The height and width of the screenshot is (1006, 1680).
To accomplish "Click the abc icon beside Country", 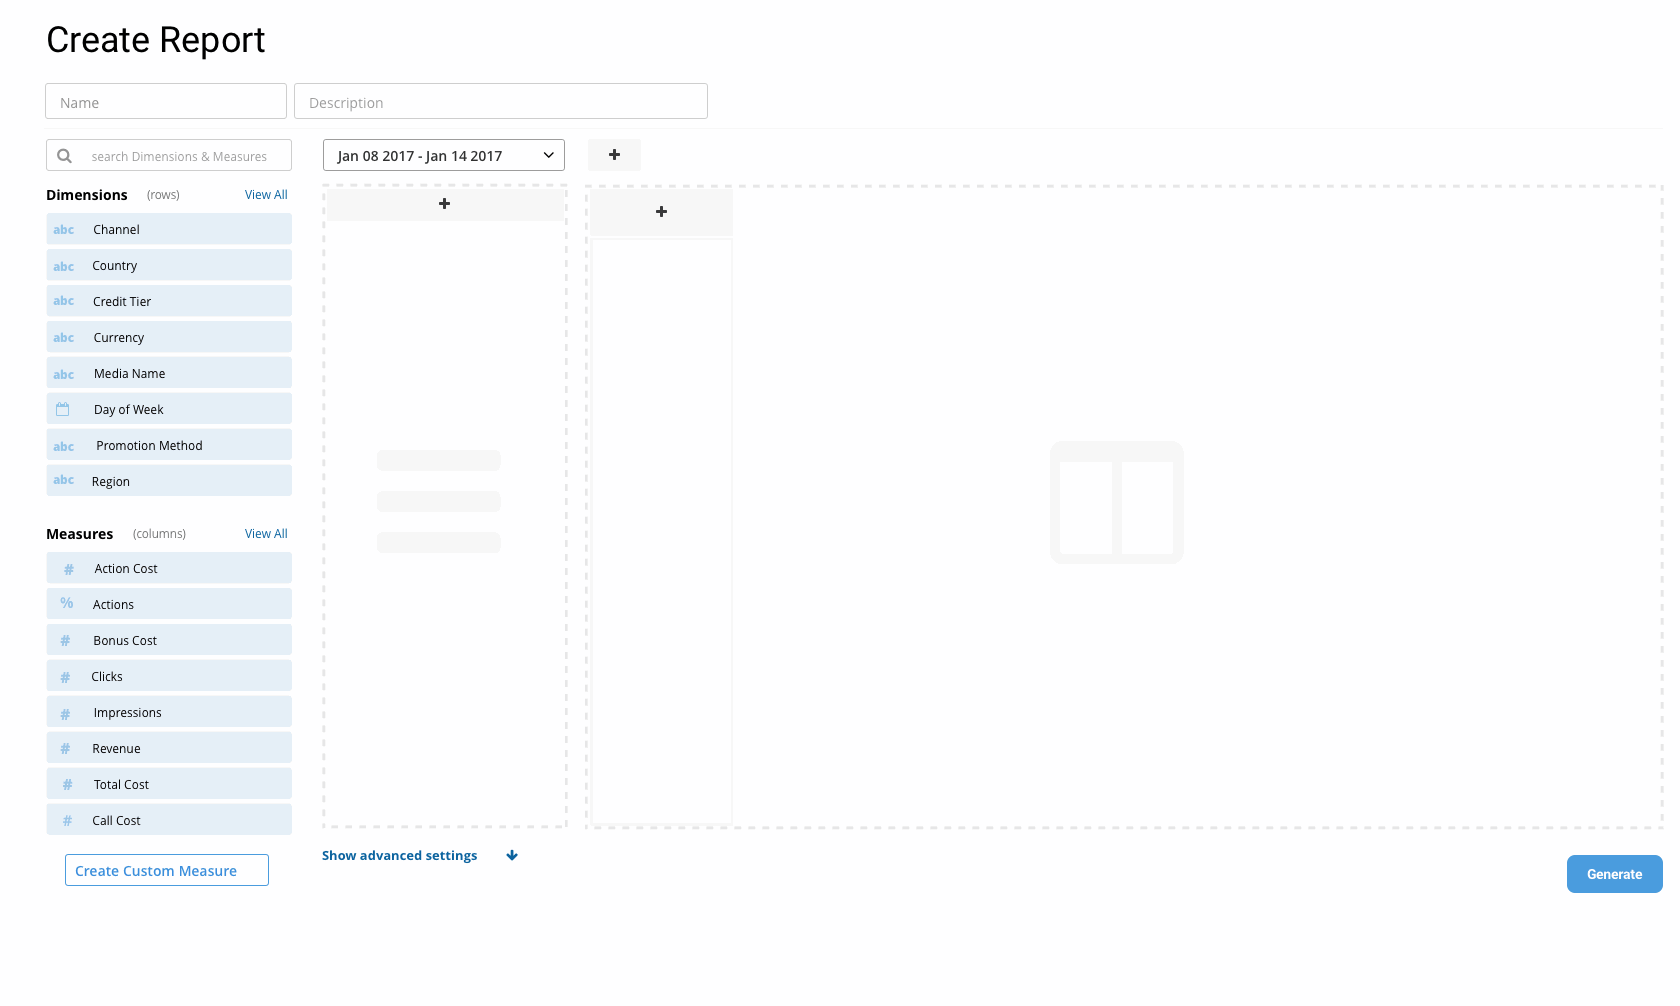I will (63, 265).
